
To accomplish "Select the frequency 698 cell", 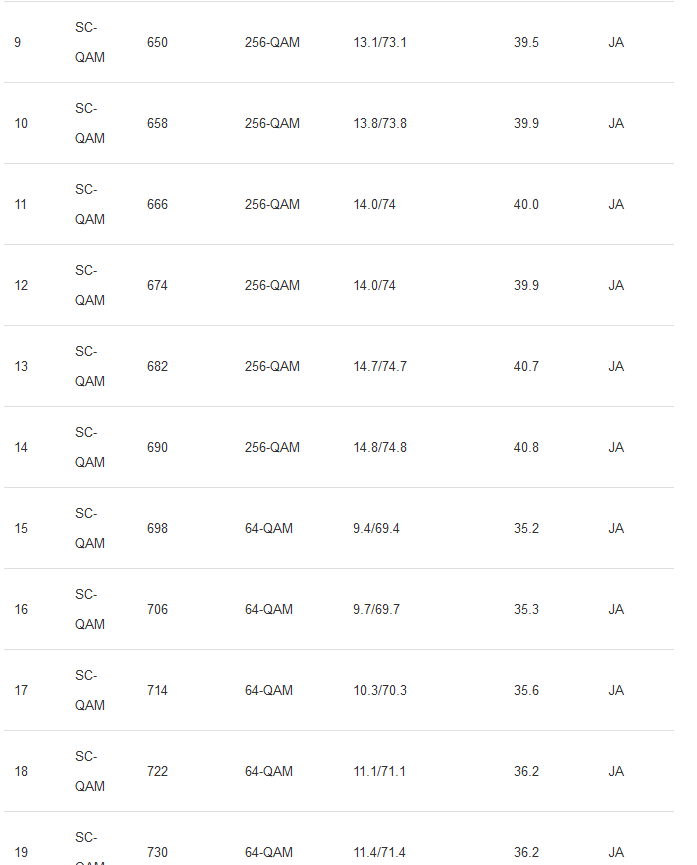I will pos(157,529).
